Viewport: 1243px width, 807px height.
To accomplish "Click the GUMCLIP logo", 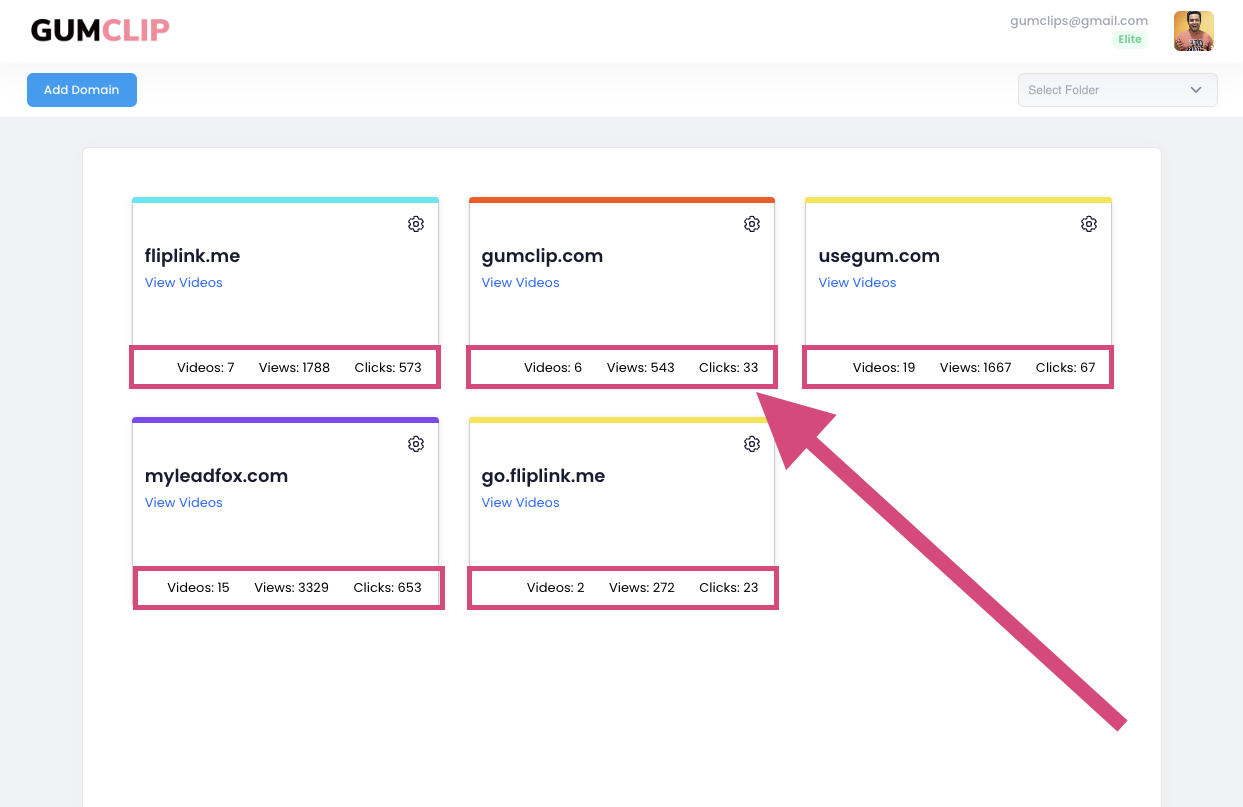I will pyautogui.click(x=100, y=31).
